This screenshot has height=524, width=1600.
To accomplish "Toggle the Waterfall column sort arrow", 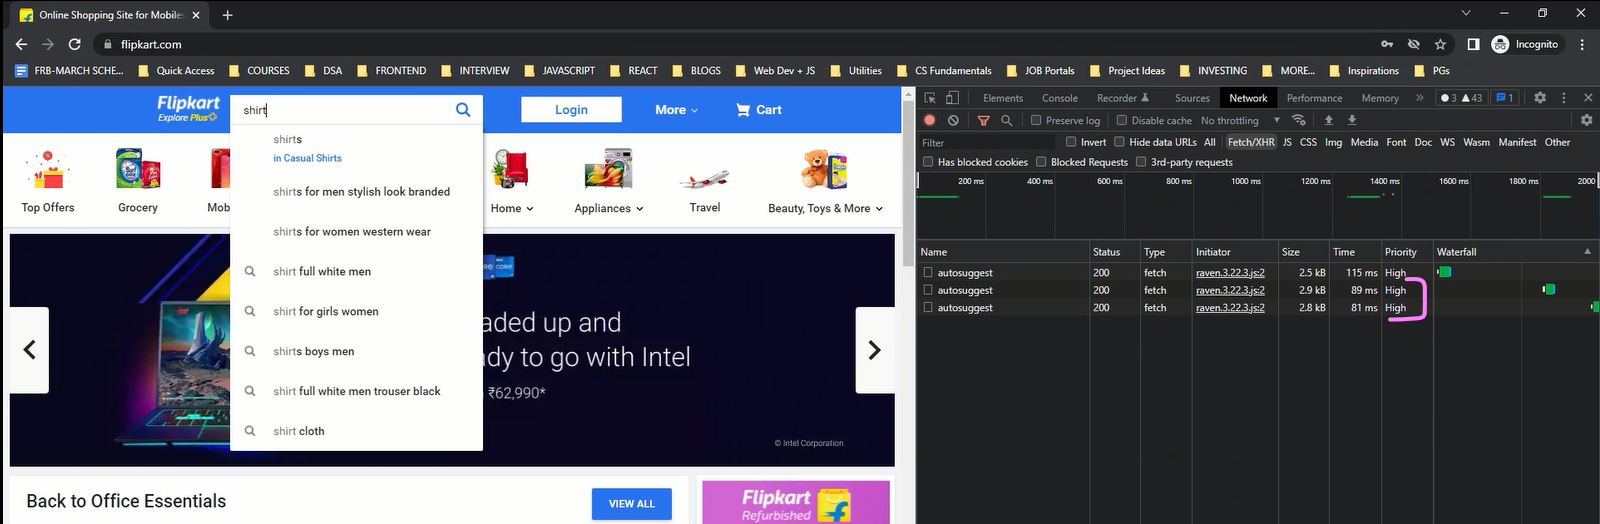I will click(1587, 252).
